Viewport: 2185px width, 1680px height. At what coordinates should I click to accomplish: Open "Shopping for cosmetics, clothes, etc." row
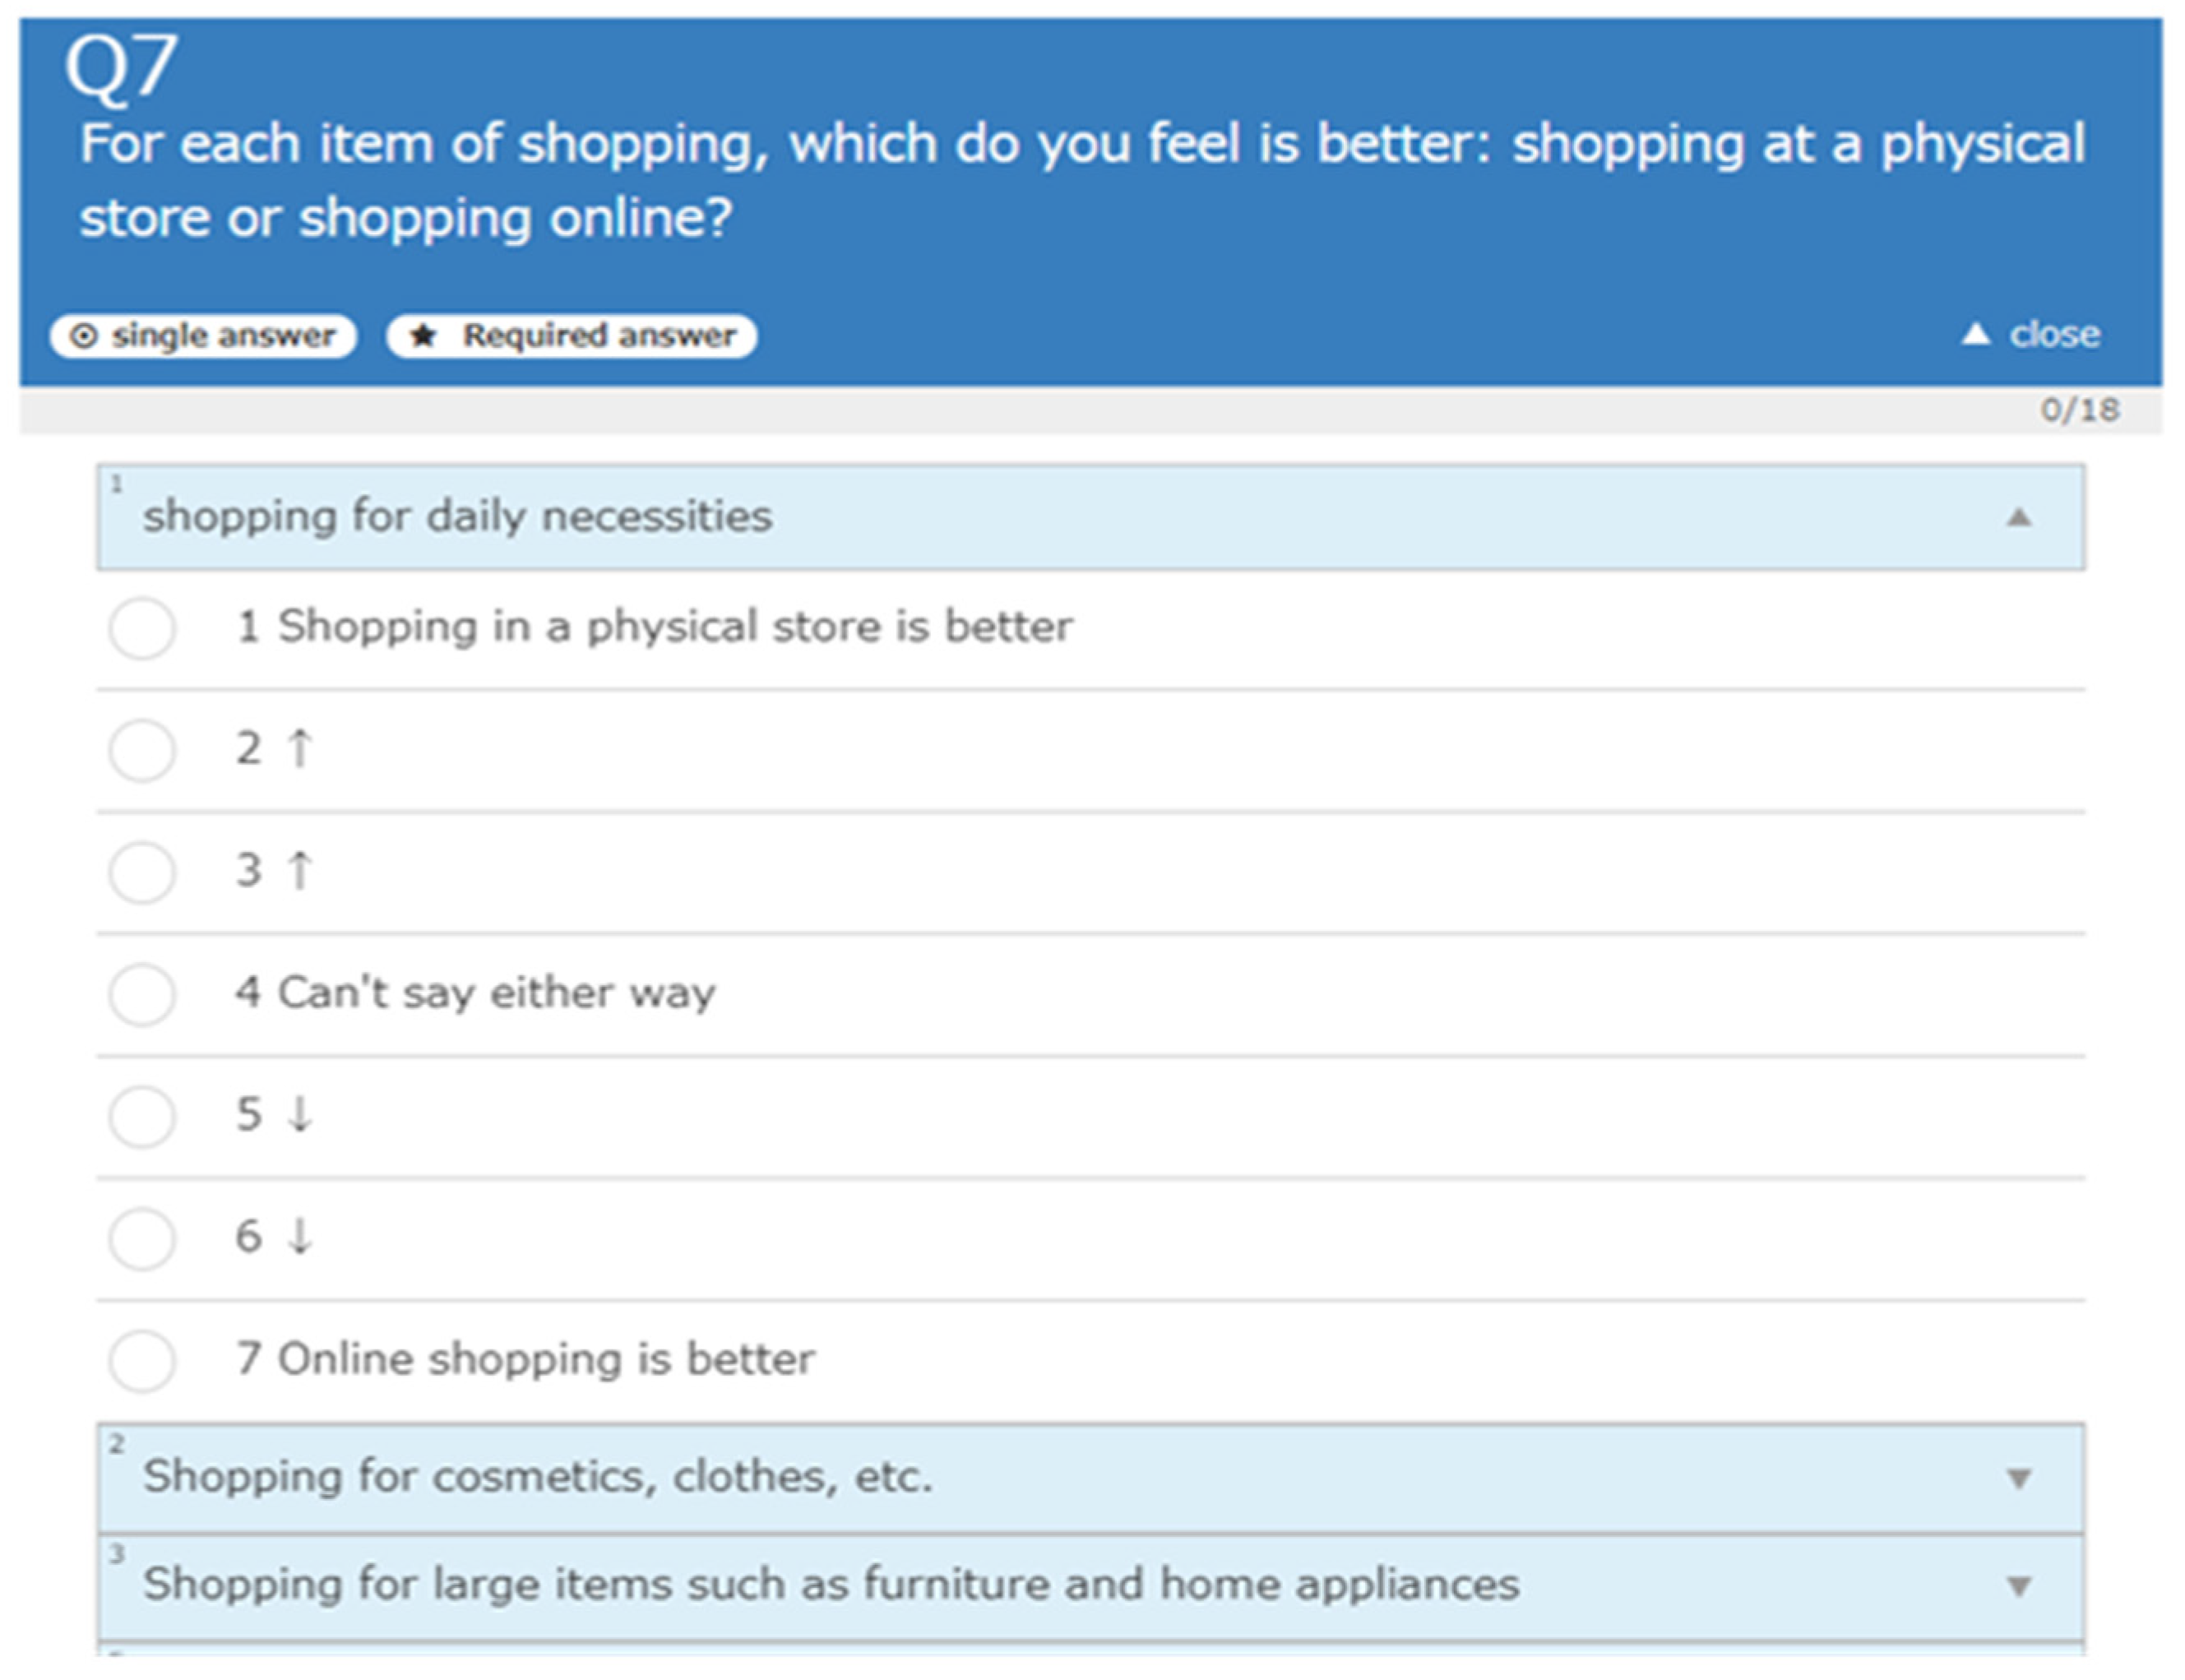(x=537, y=1477)
